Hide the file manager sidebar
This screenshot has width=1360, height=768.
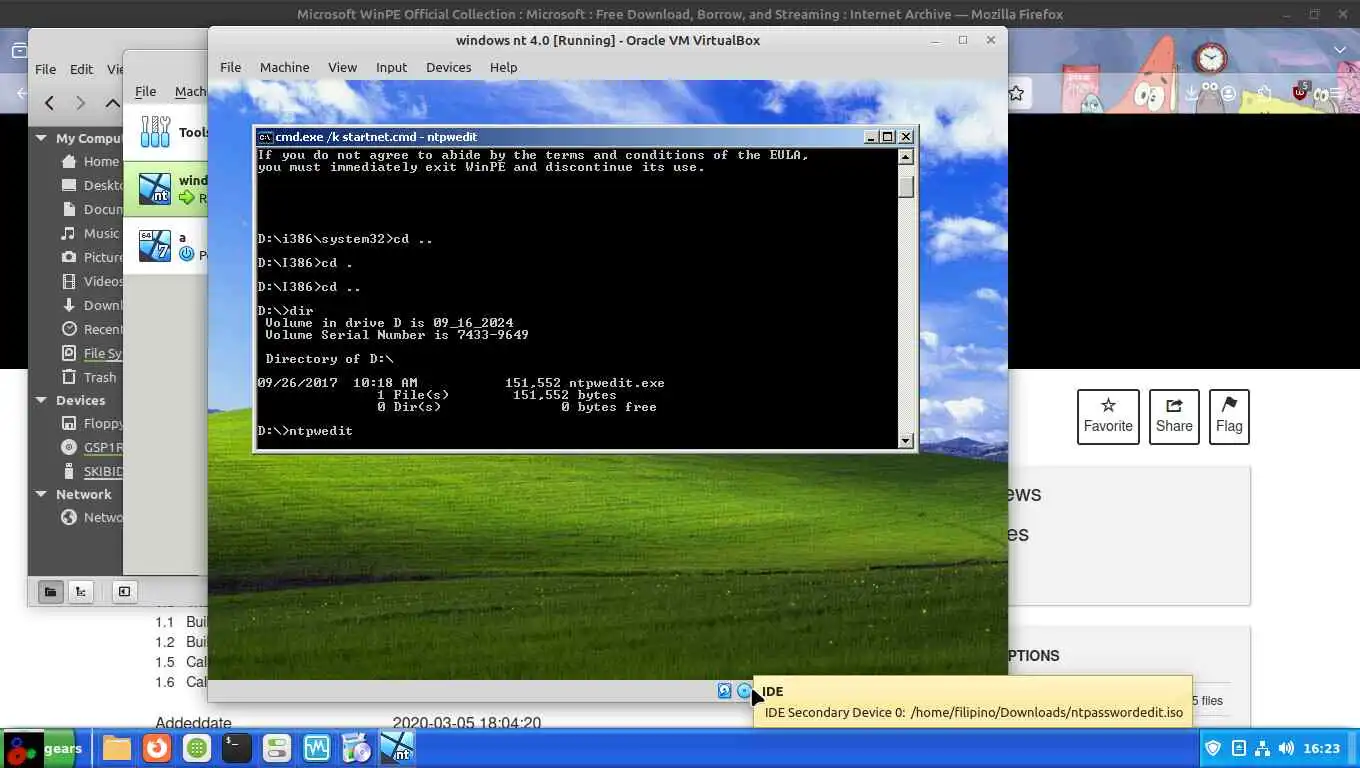coord(124,591)
